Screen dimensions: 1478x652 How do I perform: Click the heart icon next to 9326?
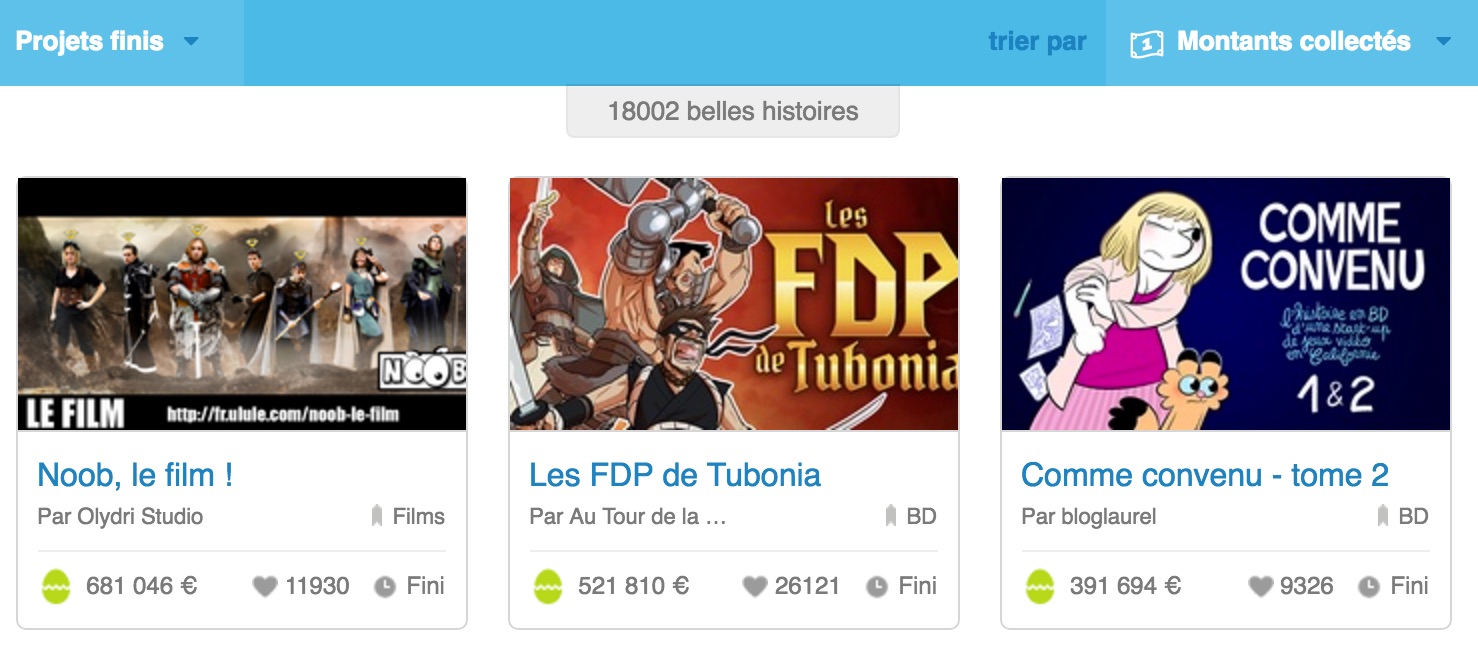coord(1261,587)
